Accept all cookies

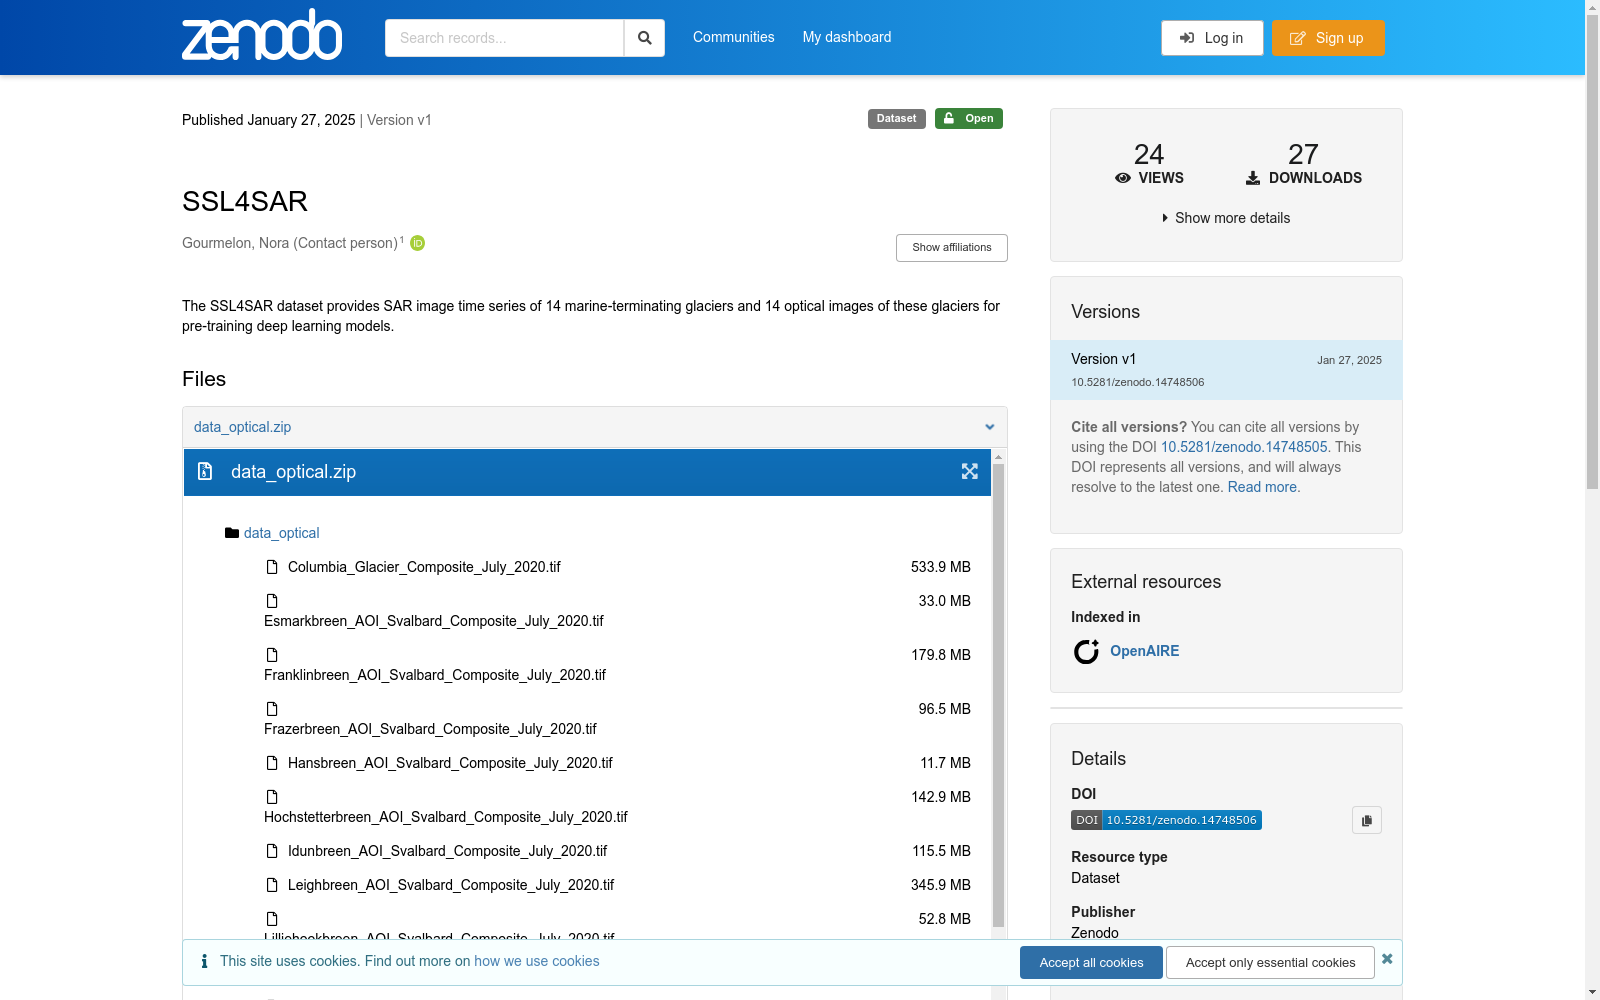click(1091, 963)
